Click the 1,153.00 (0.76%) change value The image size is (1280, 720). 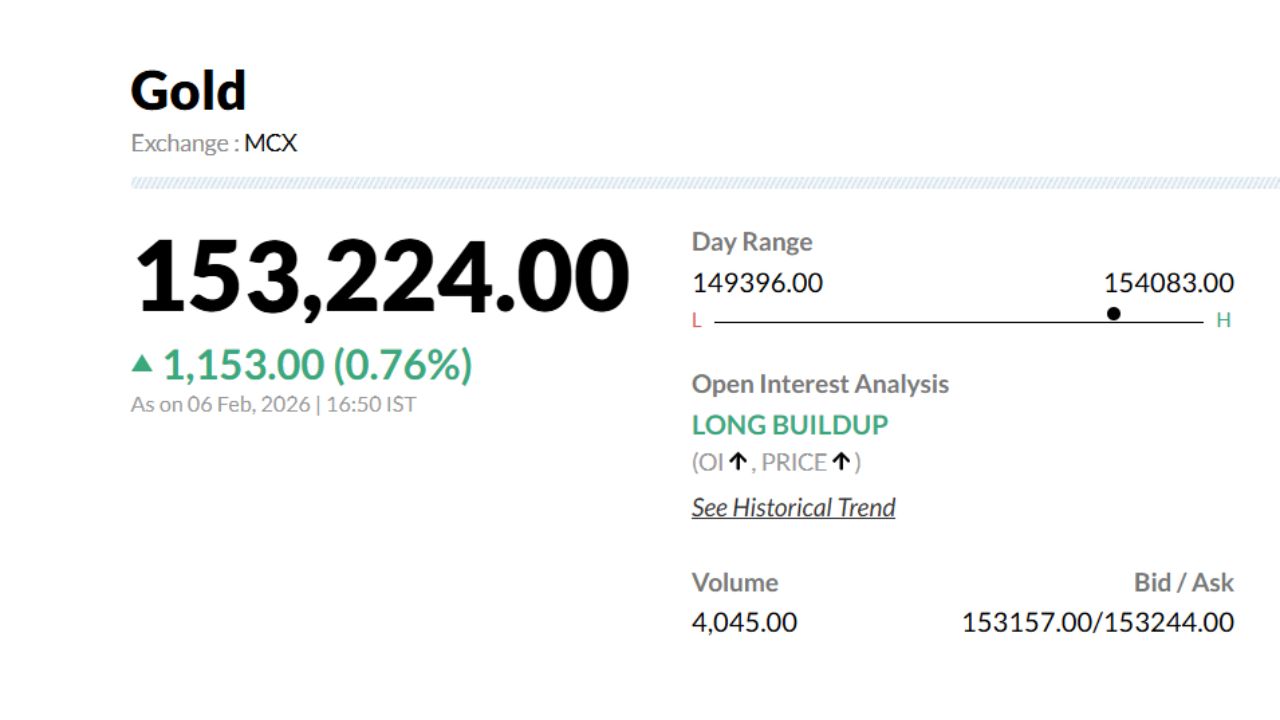317,366
